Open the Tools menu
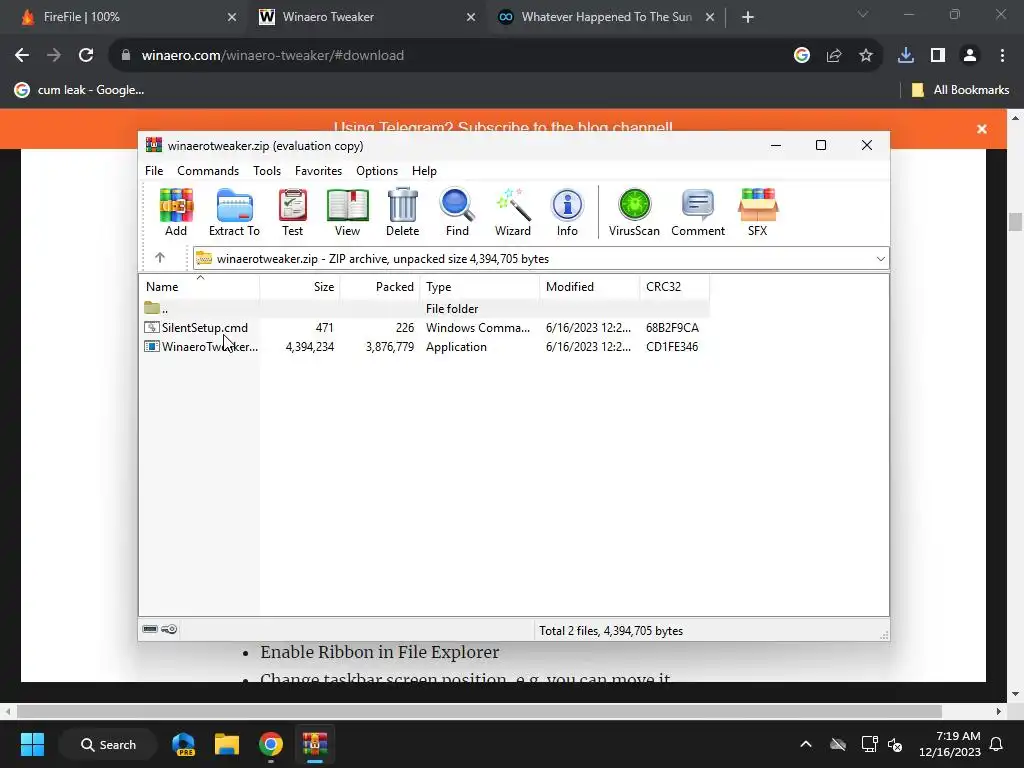The width and height of the screenshot is (1024, 768). (267, 170)
